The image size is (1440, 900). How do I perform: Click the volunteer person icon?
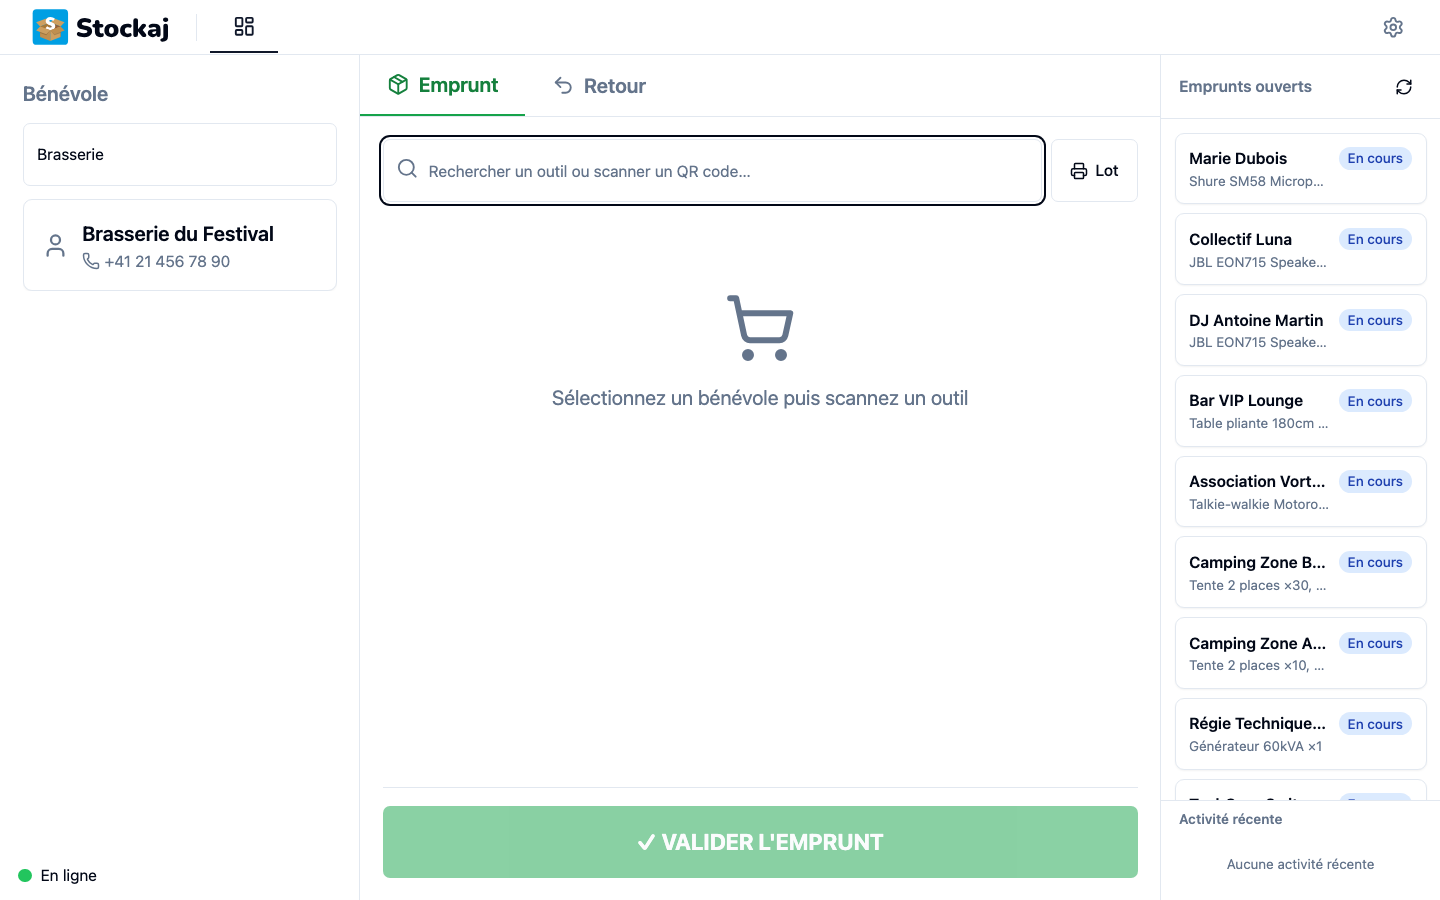point(56,245)
